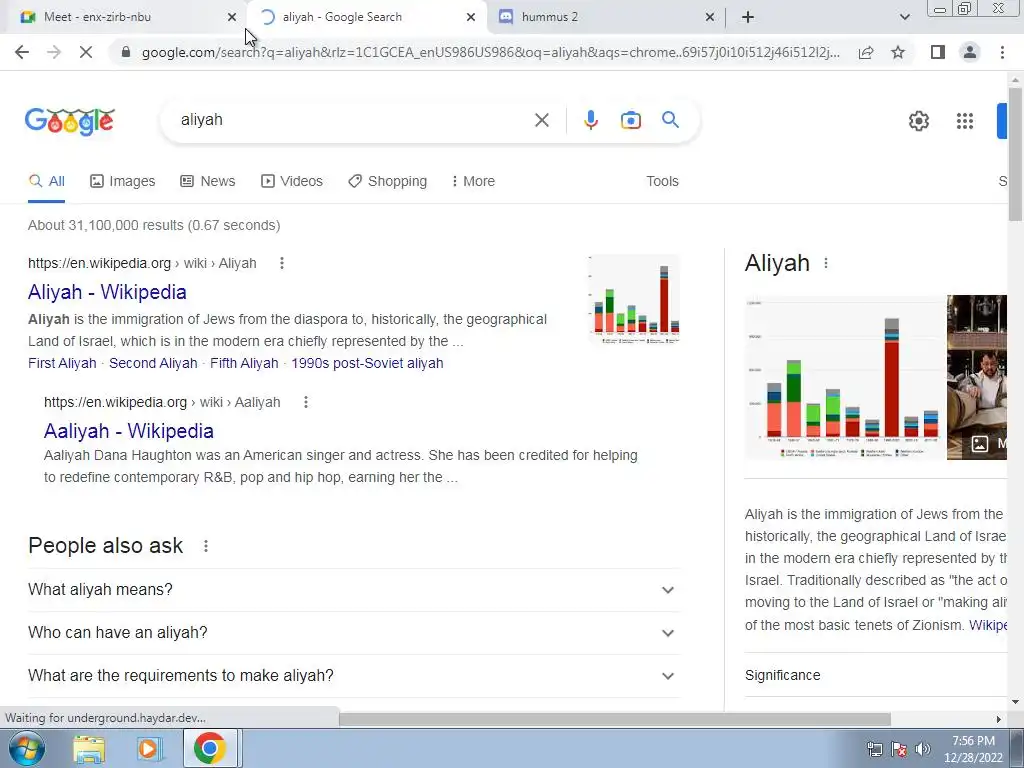Open knowledge panel bar chart image
Viewport: 1024px width, 768px height.
click(845, 377)
